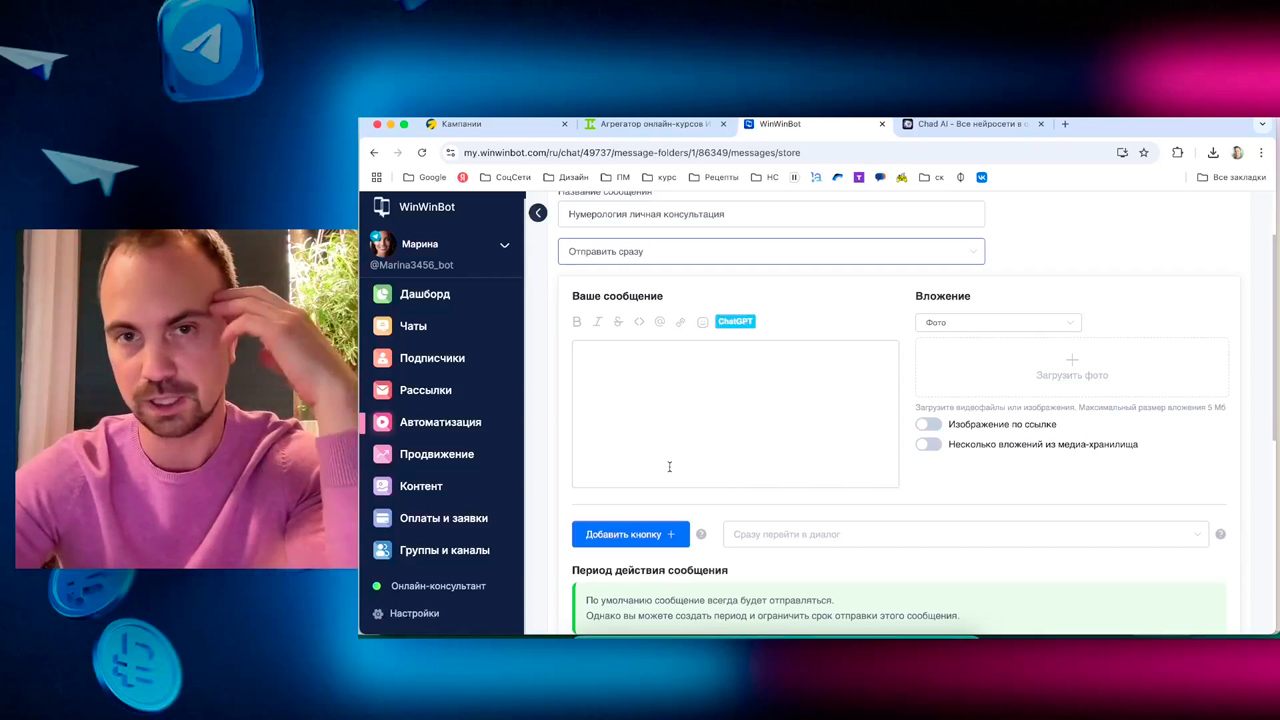
Task: Focus the message name field
Action: click(x=771, y=214)
